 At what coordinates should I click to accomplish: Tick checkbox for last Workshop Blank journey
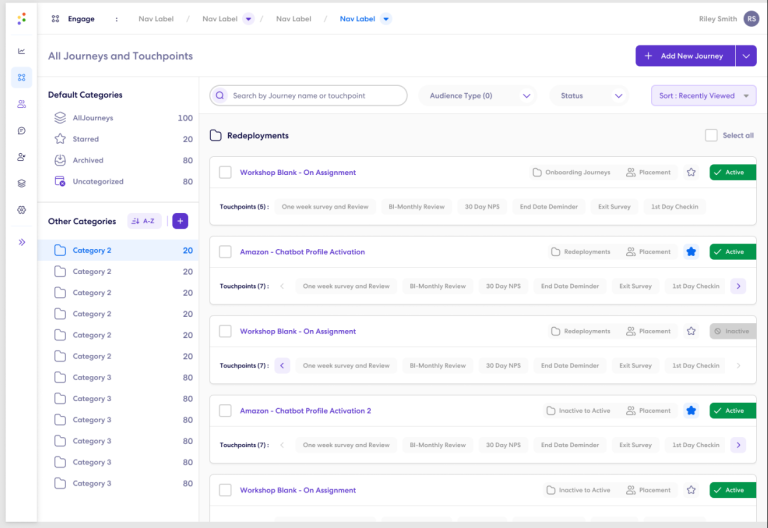pos(225,490)
